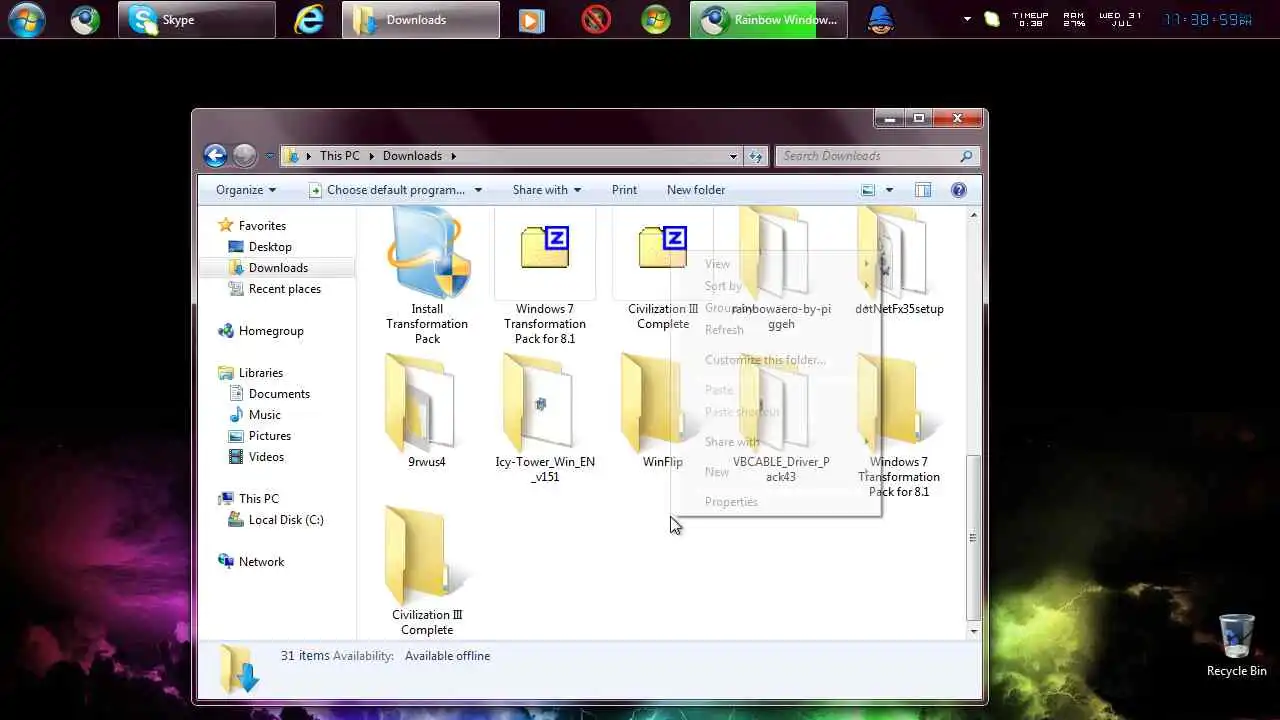Click Choose default program button
The height and width of the screenshot is (720, 1280).
(387, 190)
